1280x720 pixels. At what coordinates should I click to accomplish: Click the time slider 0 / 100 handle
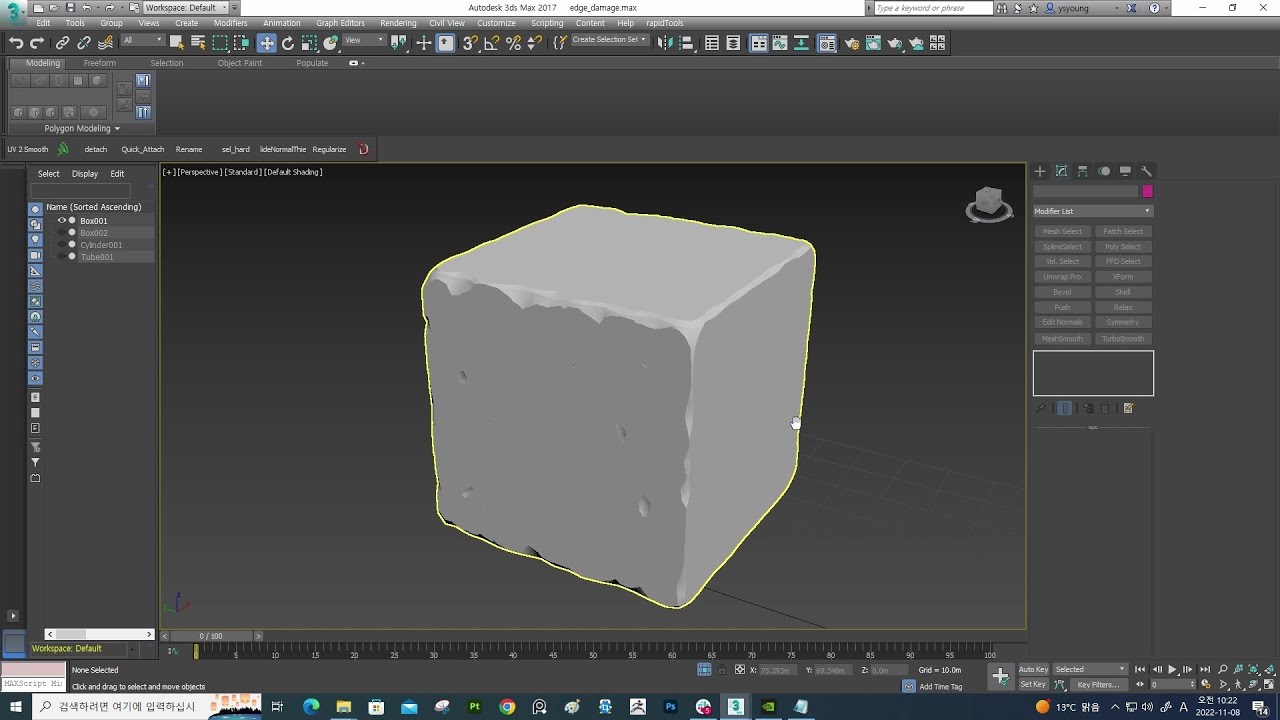tap(211, 636)
